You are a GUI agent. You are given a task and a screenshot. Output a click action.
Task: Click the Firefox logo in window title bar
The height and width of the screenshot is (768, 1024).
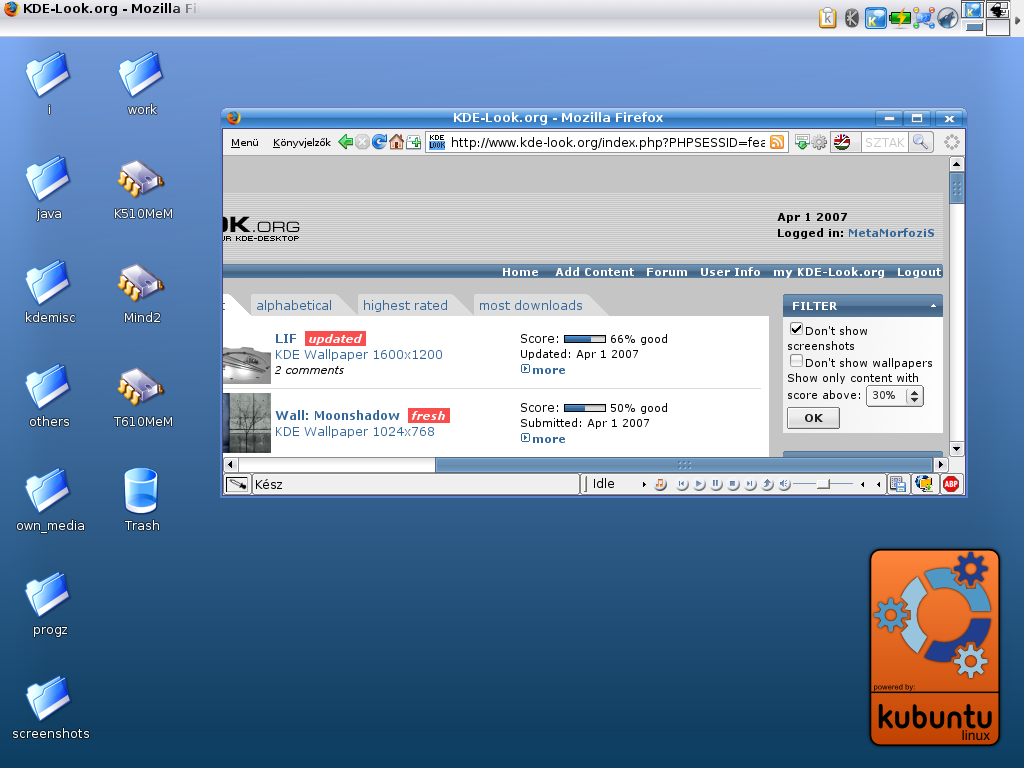pyautogui.click(x=234, y=118)
